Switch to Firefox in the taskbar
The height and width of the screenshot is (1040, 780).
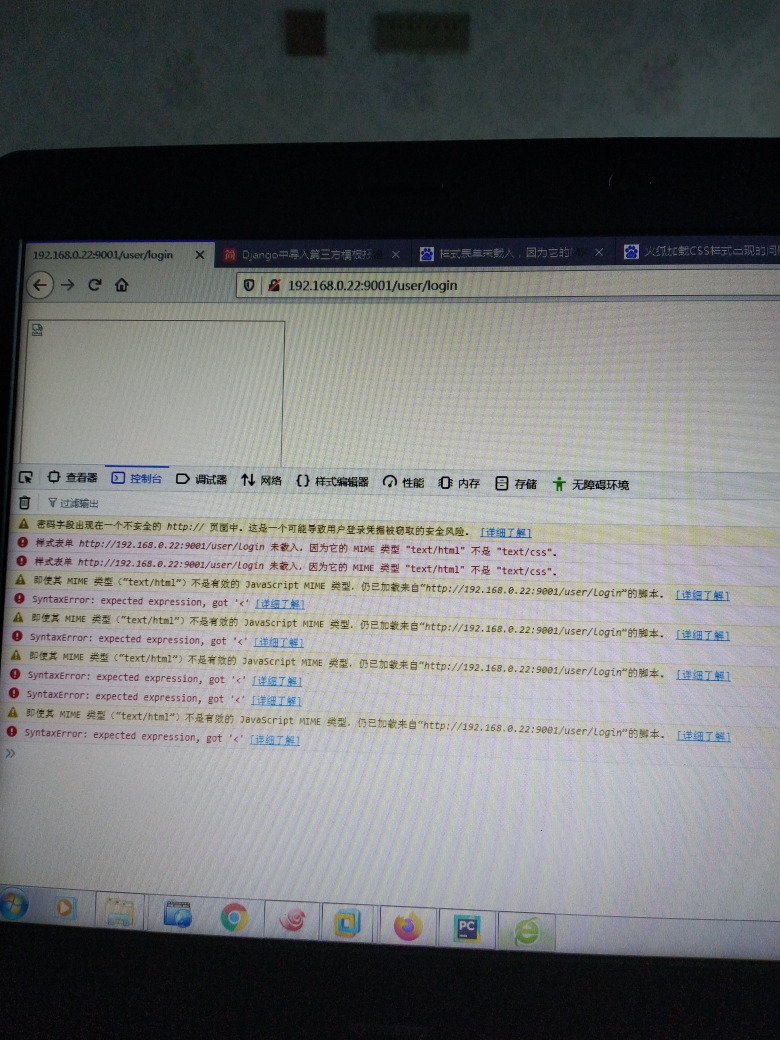coord(407,926)
